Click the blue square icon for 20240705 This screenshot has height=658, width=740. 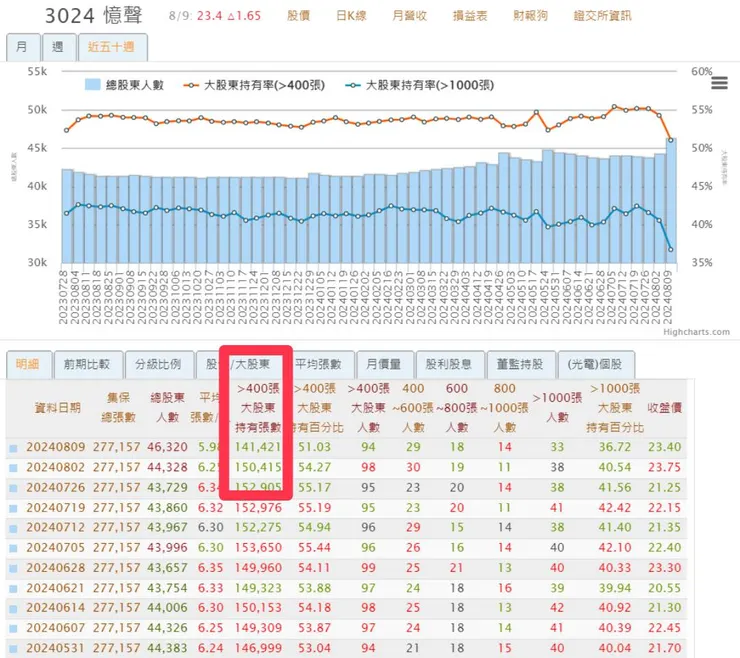pos(13,549)
